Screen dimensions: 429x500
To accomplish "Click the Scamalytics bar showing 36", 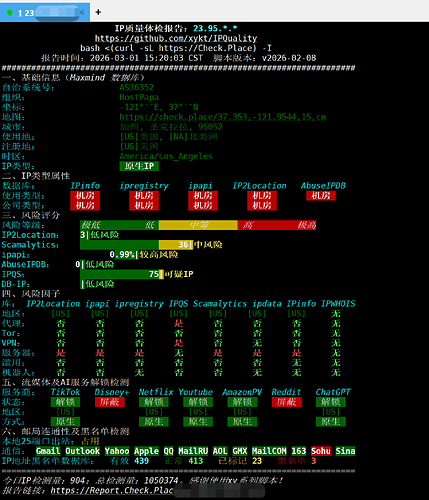I will point(136,245).
